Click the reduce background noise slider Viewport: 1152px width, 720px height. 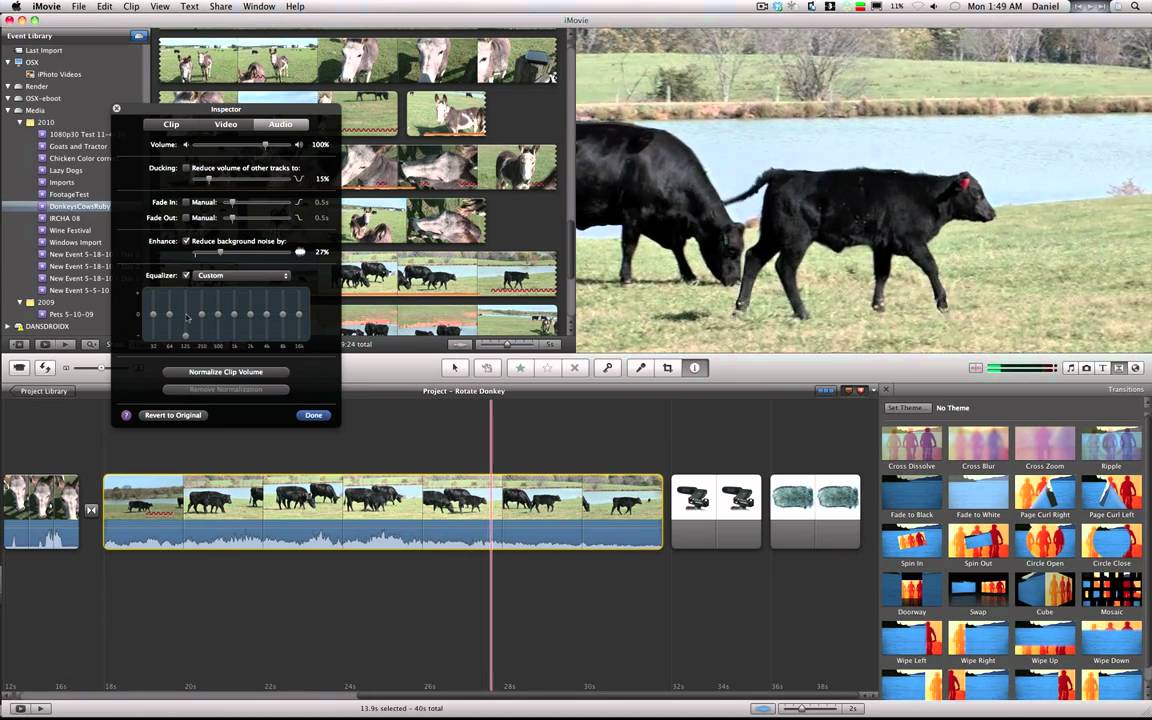click(x=220, y=252)
